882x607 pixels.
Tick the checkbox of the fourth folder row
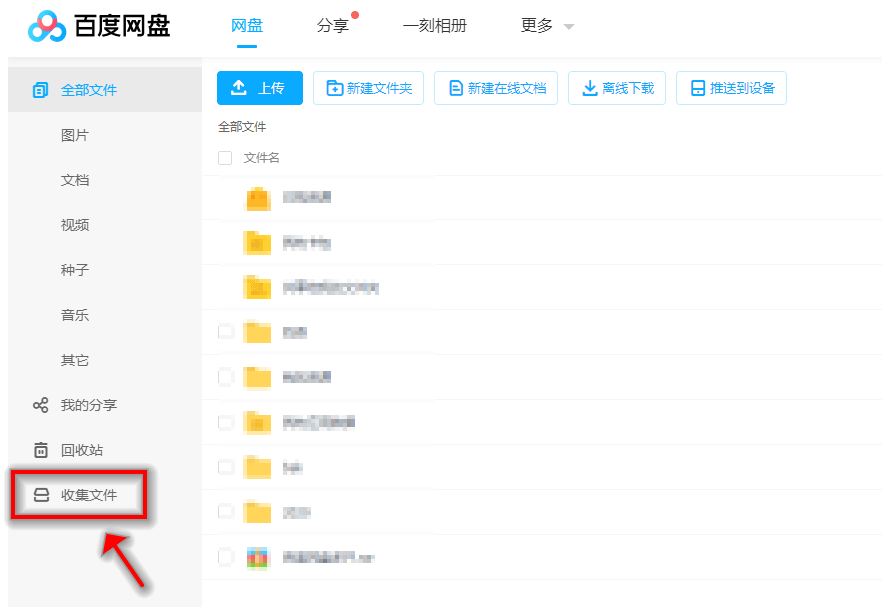click(x=225, y=331)
